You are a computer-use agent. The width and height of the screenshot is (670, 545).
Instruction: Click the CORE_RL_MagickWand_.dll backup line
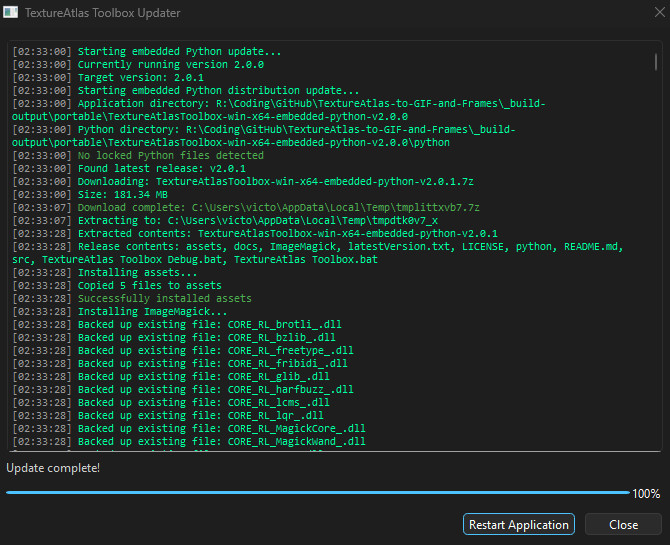(x=189, y=441)
